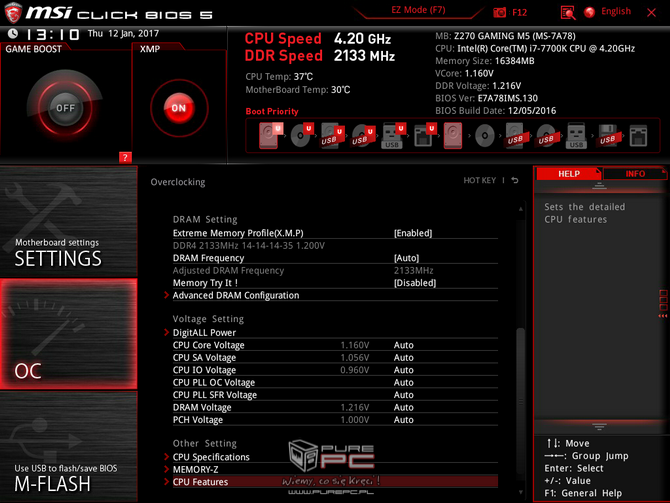
Task: Select UEFI USB hard disk boot icon
Action: tap(332, 135)
